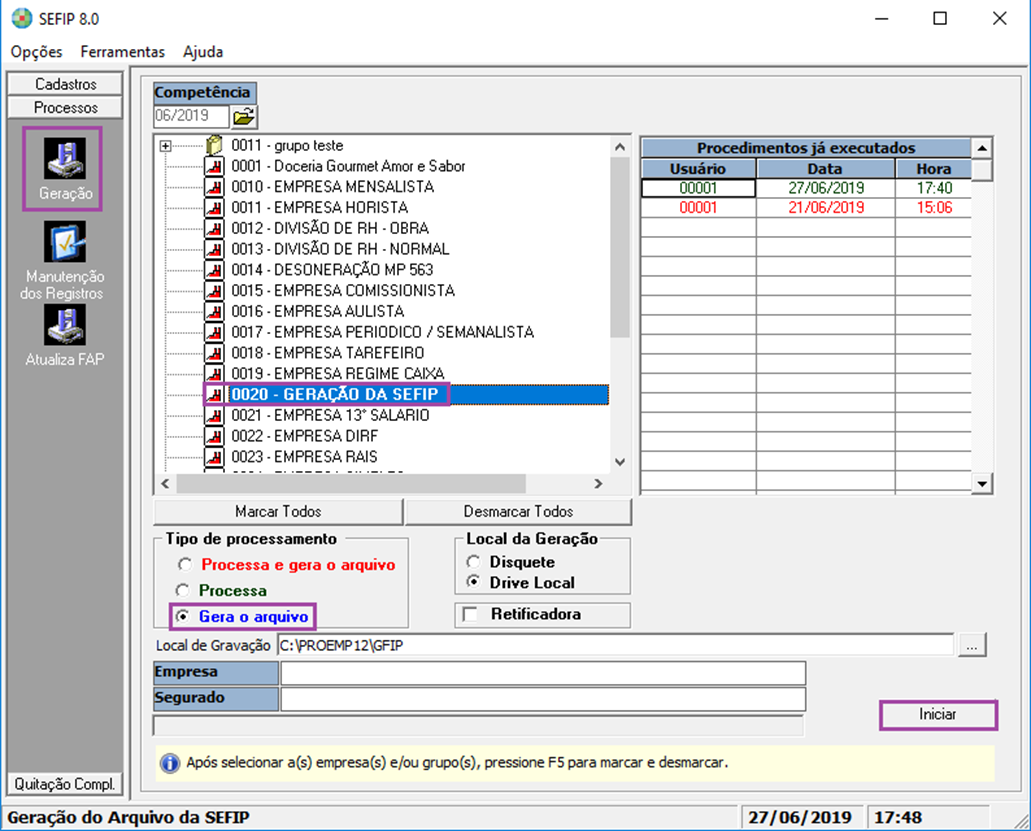Image resolution: width=1031 pixels, height=831 pixels.
Task: Expand the Quitação Compl. sidebar section
Action: click(x=65, y=783)
